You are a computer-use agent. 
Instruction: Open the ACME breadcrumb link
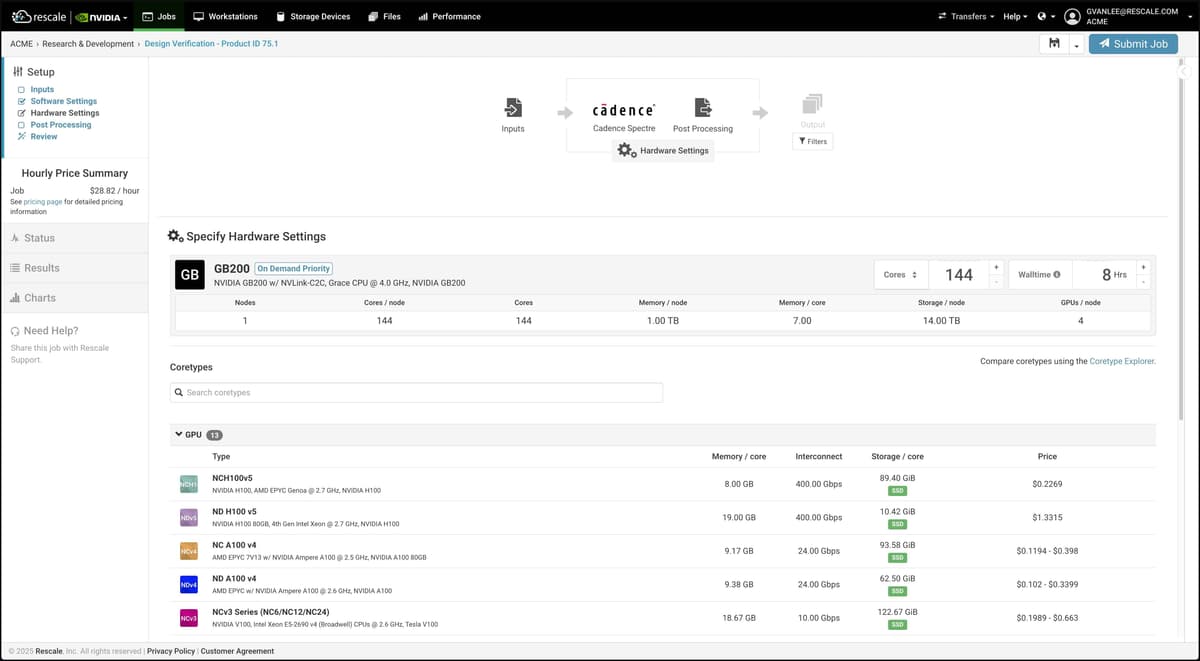click(21, 44)
